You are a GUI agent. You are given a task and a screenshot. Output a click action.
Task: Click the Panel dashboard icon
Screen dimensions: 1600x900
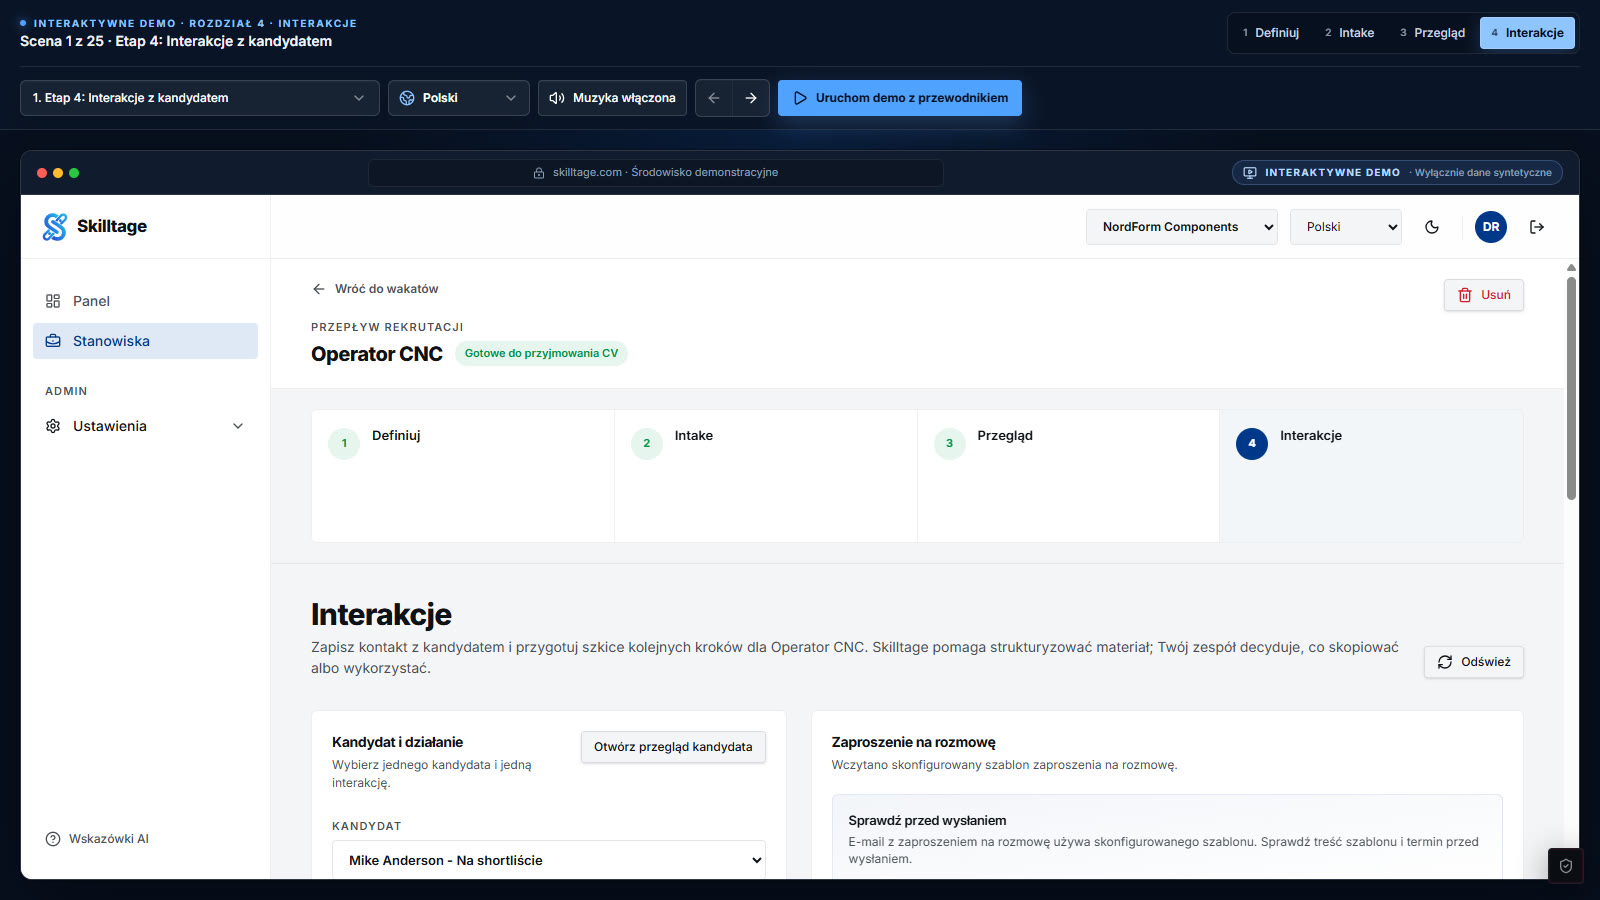(x=53, y=301)
